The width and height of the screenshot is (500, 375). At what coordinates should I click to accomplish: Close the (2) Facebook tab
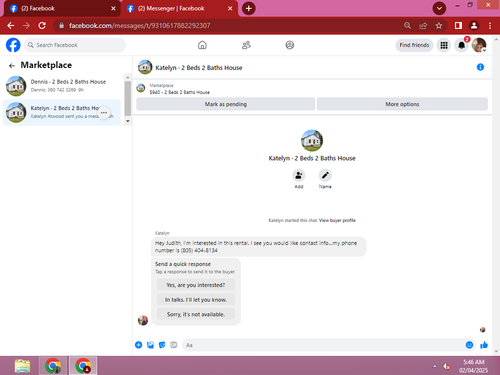coord(113,8)
